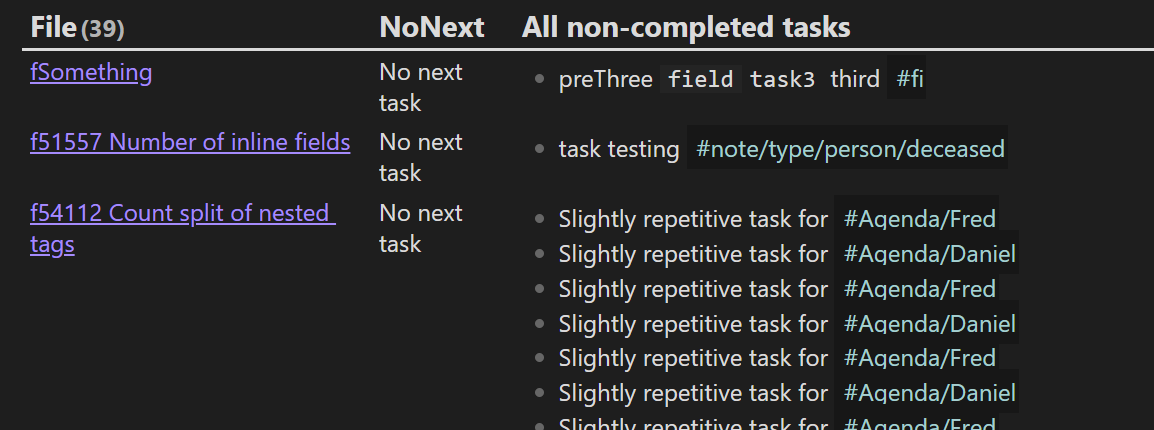Open the second #Agenda/Daniel tag occurrence
1154x430 pixels.
[930, 324]
